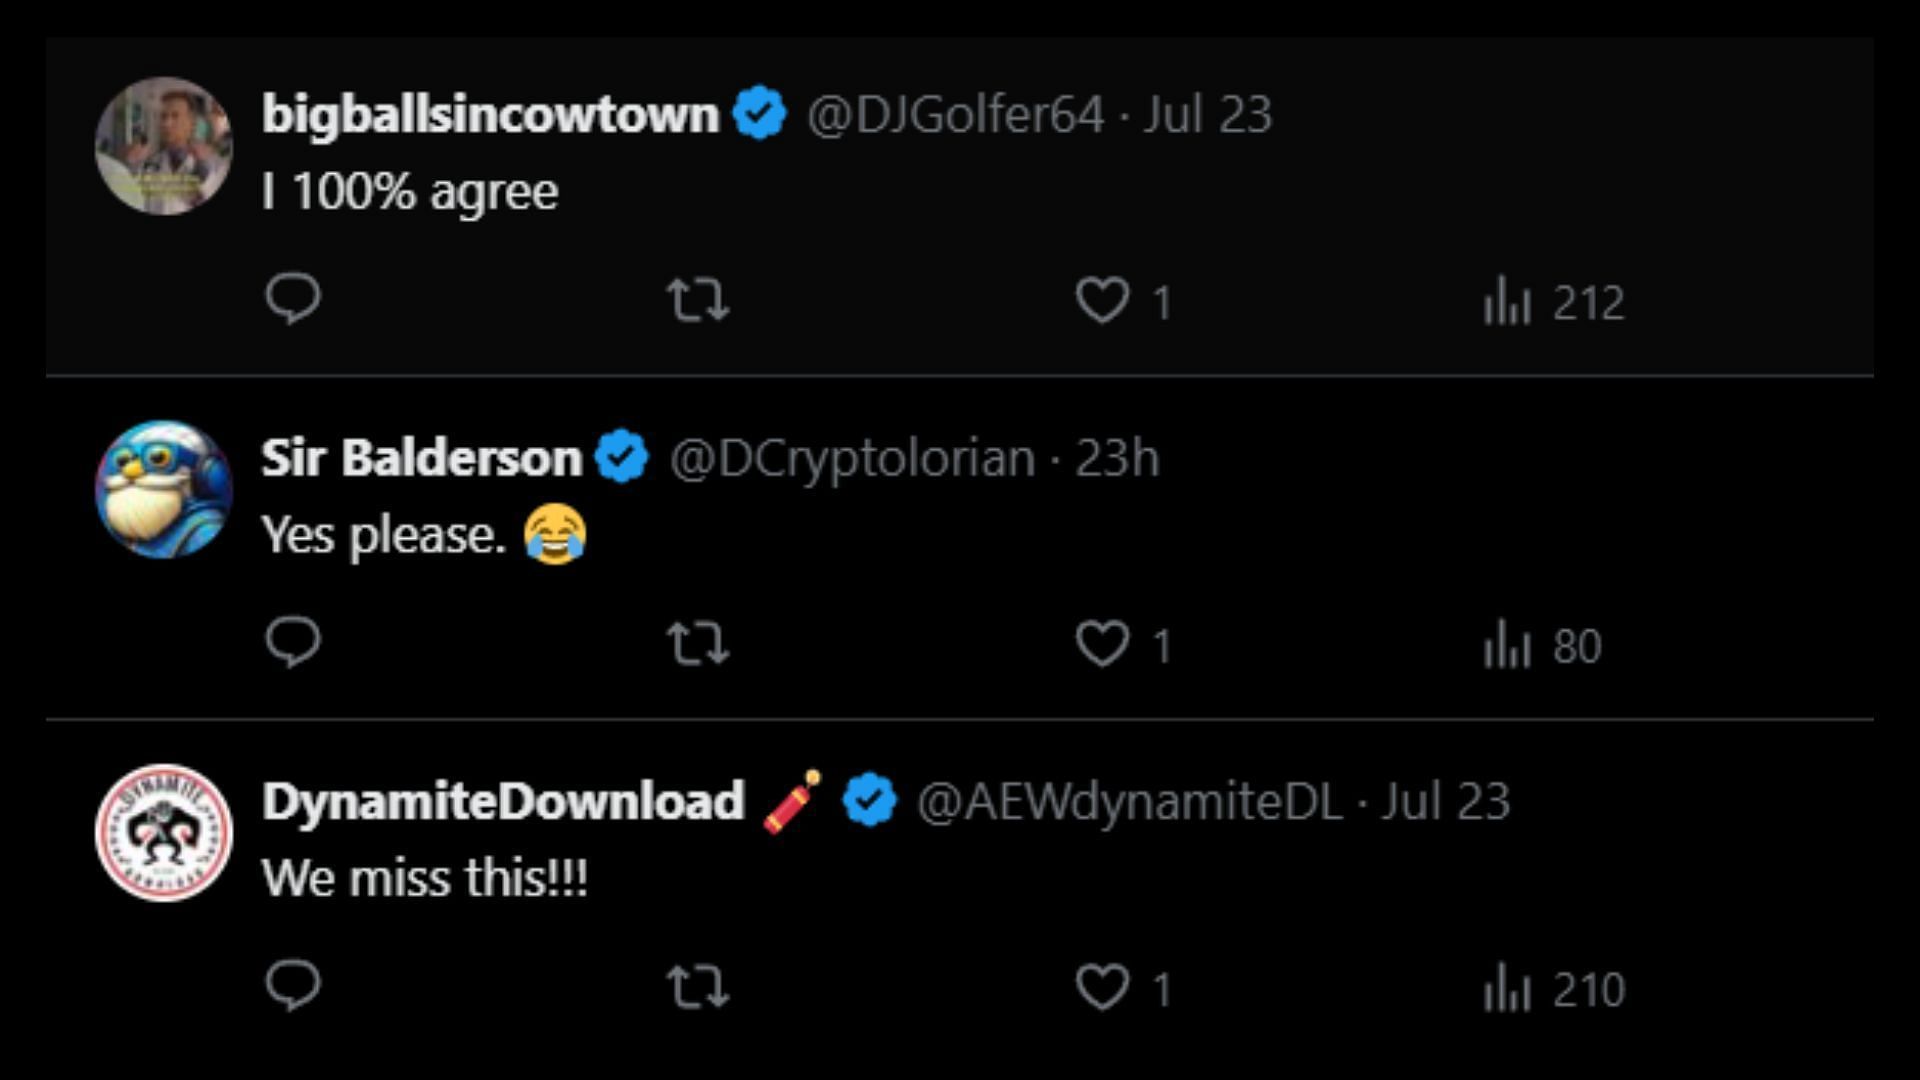Retweet the "Yes please." post
1920x1080 pixels.
point(698,643)
